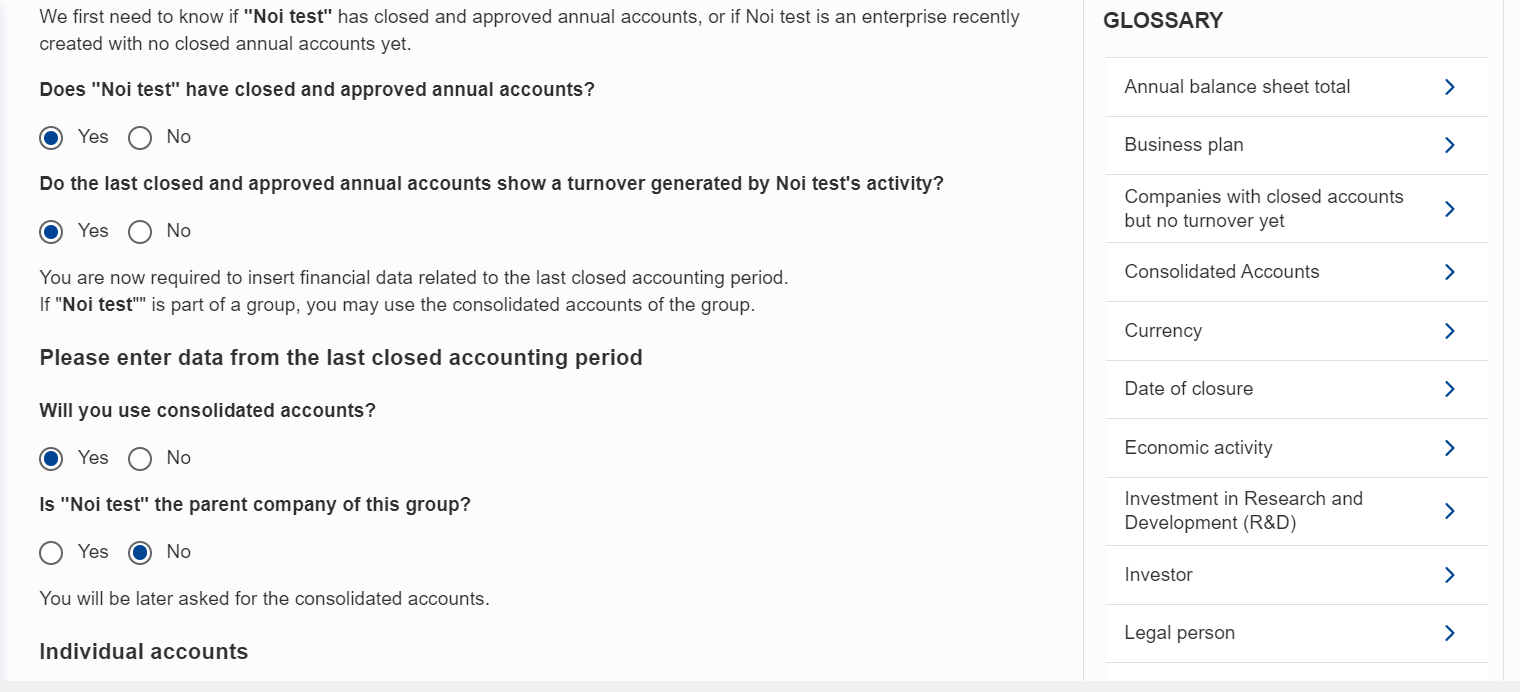Click chevron arrow next to Date of closure
1520x692 pixels.
tap(1450, 389)
